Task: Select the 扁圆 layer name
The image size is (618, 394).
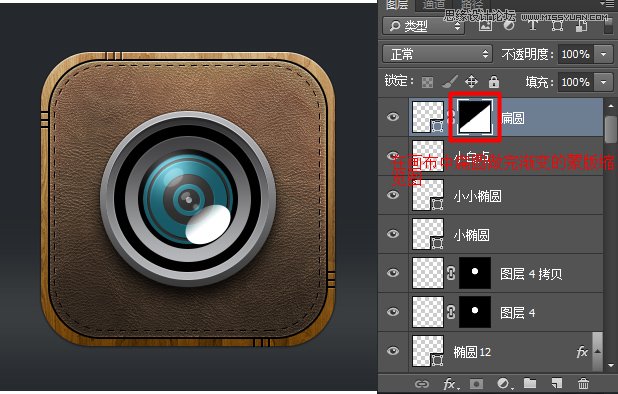Action: [x=513, y=117]
